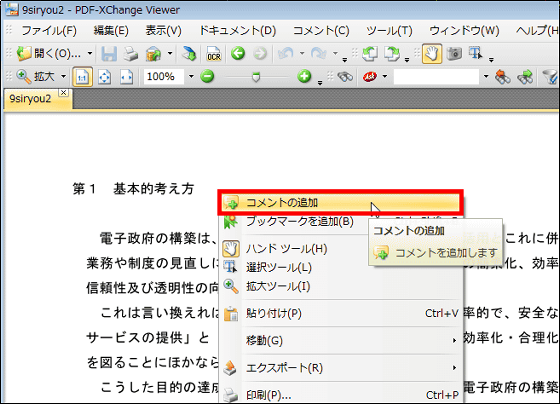Click the green plus zoom in button
The image size is (560, 404).
tap(304, 76)
